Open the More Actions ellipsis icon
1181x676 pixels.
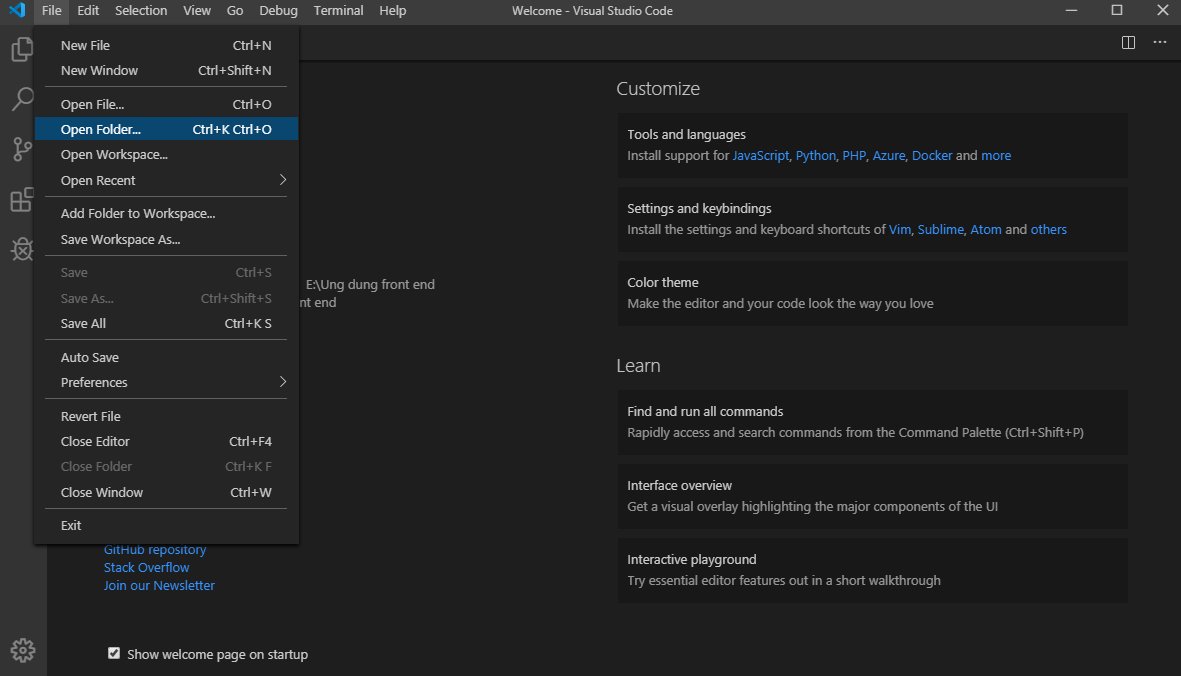[x=1160, y=42]
